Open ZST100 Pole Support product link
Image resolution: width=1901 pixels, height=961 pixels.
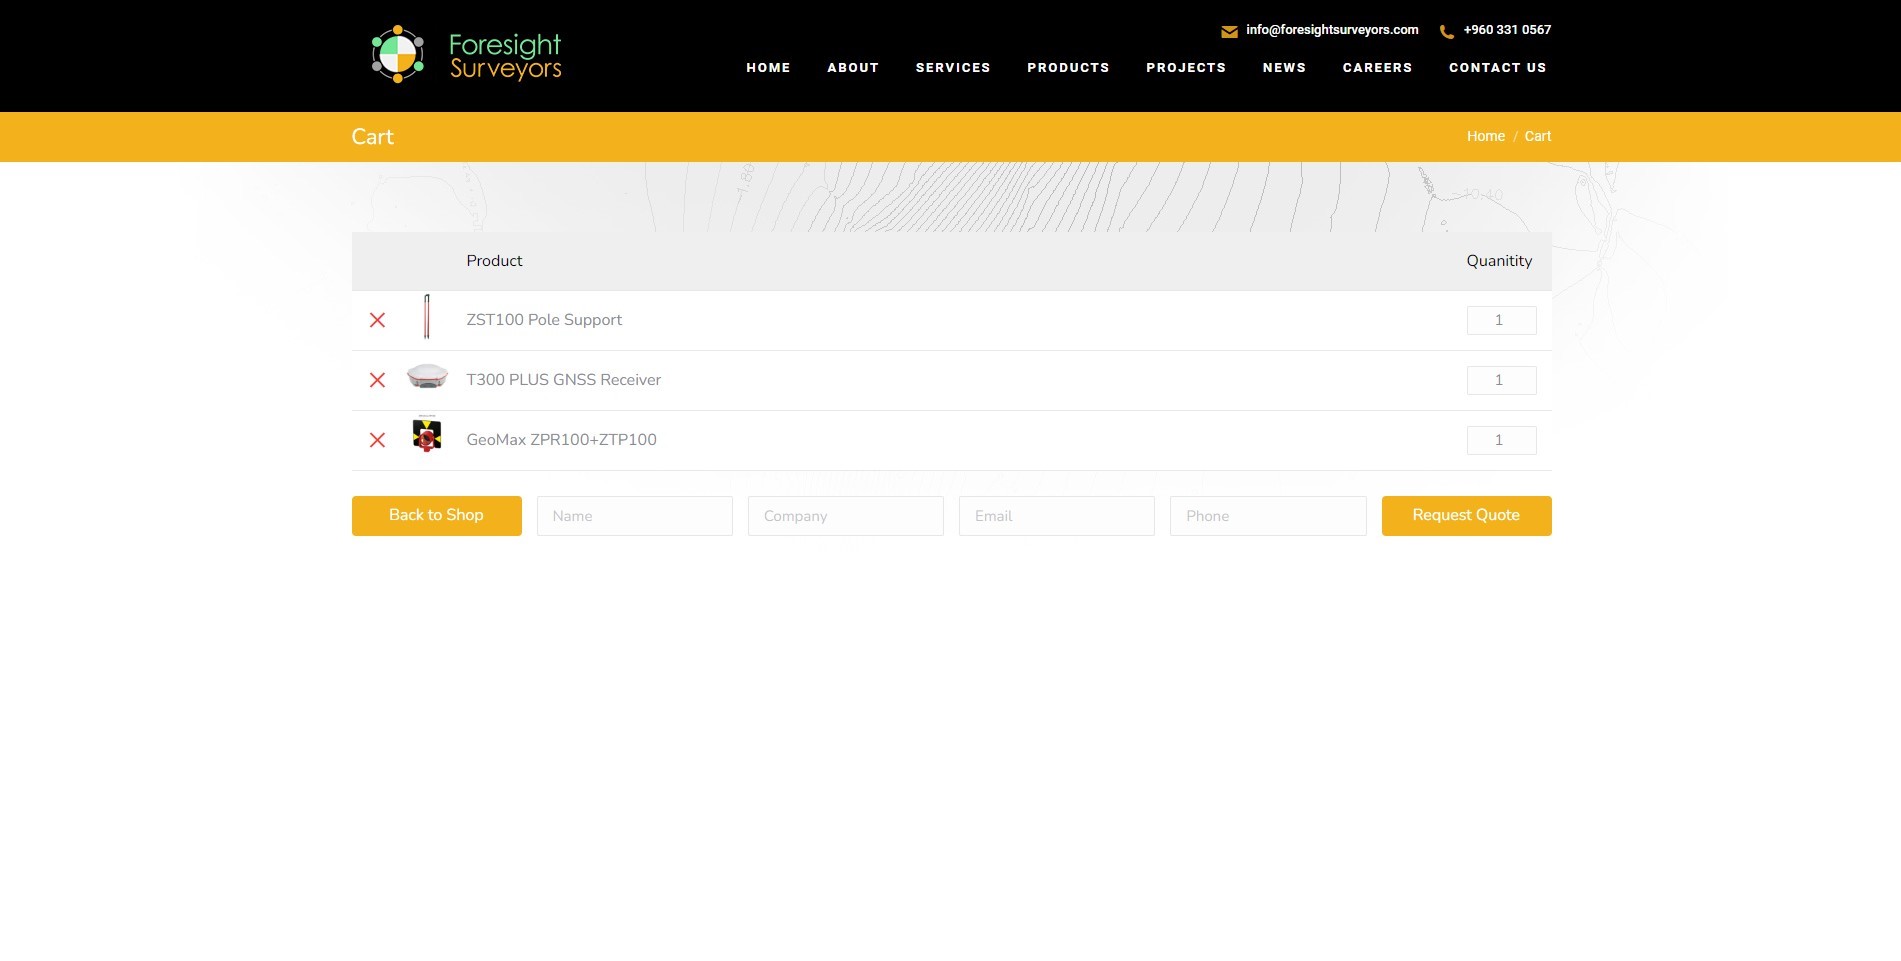click(544, 320)
